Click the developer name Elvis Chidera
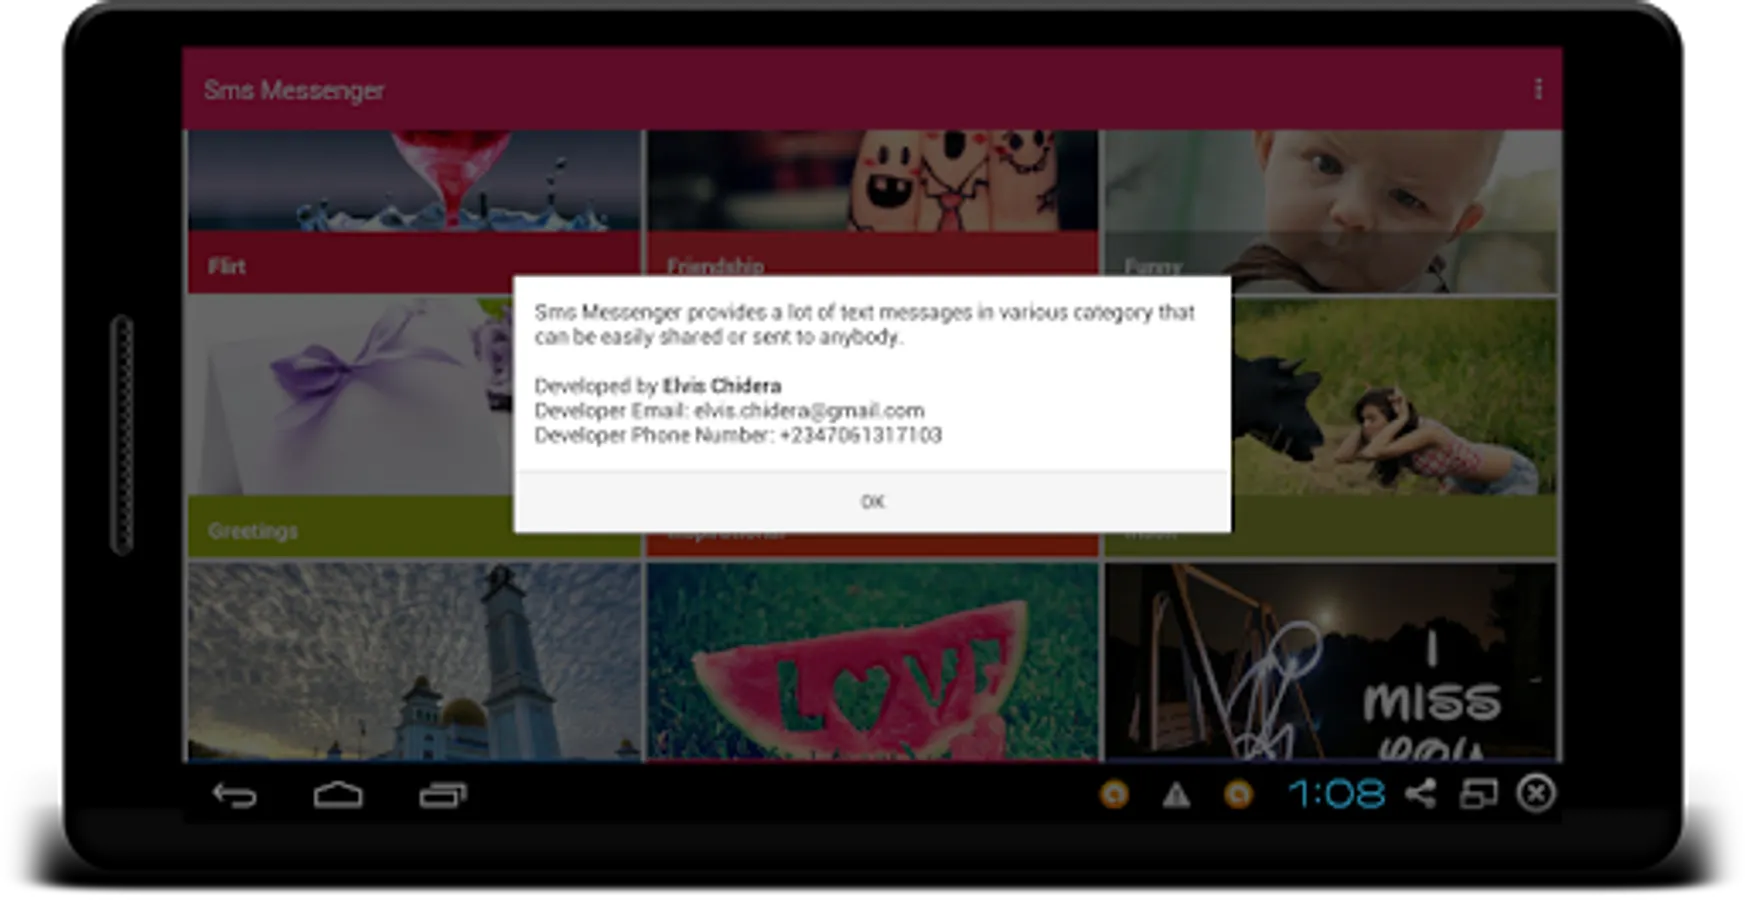This screenshot has width=1745, height=900. pyautogui.click(x=722, y=386)
